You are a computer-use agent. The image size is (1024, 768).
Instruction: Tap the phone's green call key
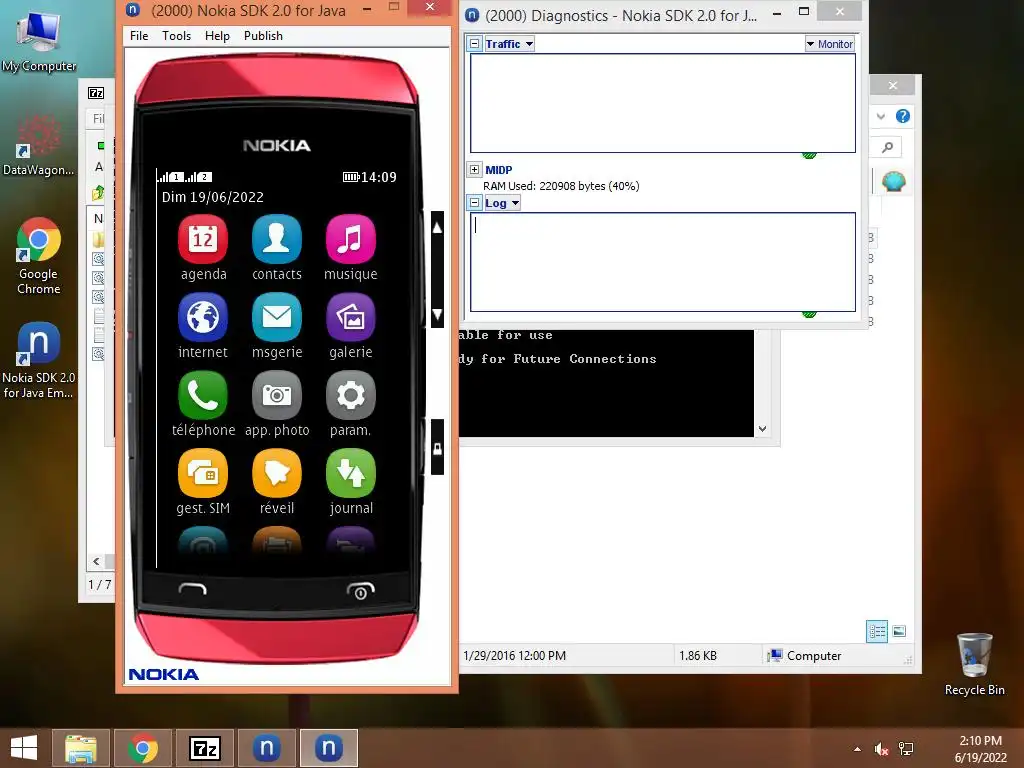[193, 589]
